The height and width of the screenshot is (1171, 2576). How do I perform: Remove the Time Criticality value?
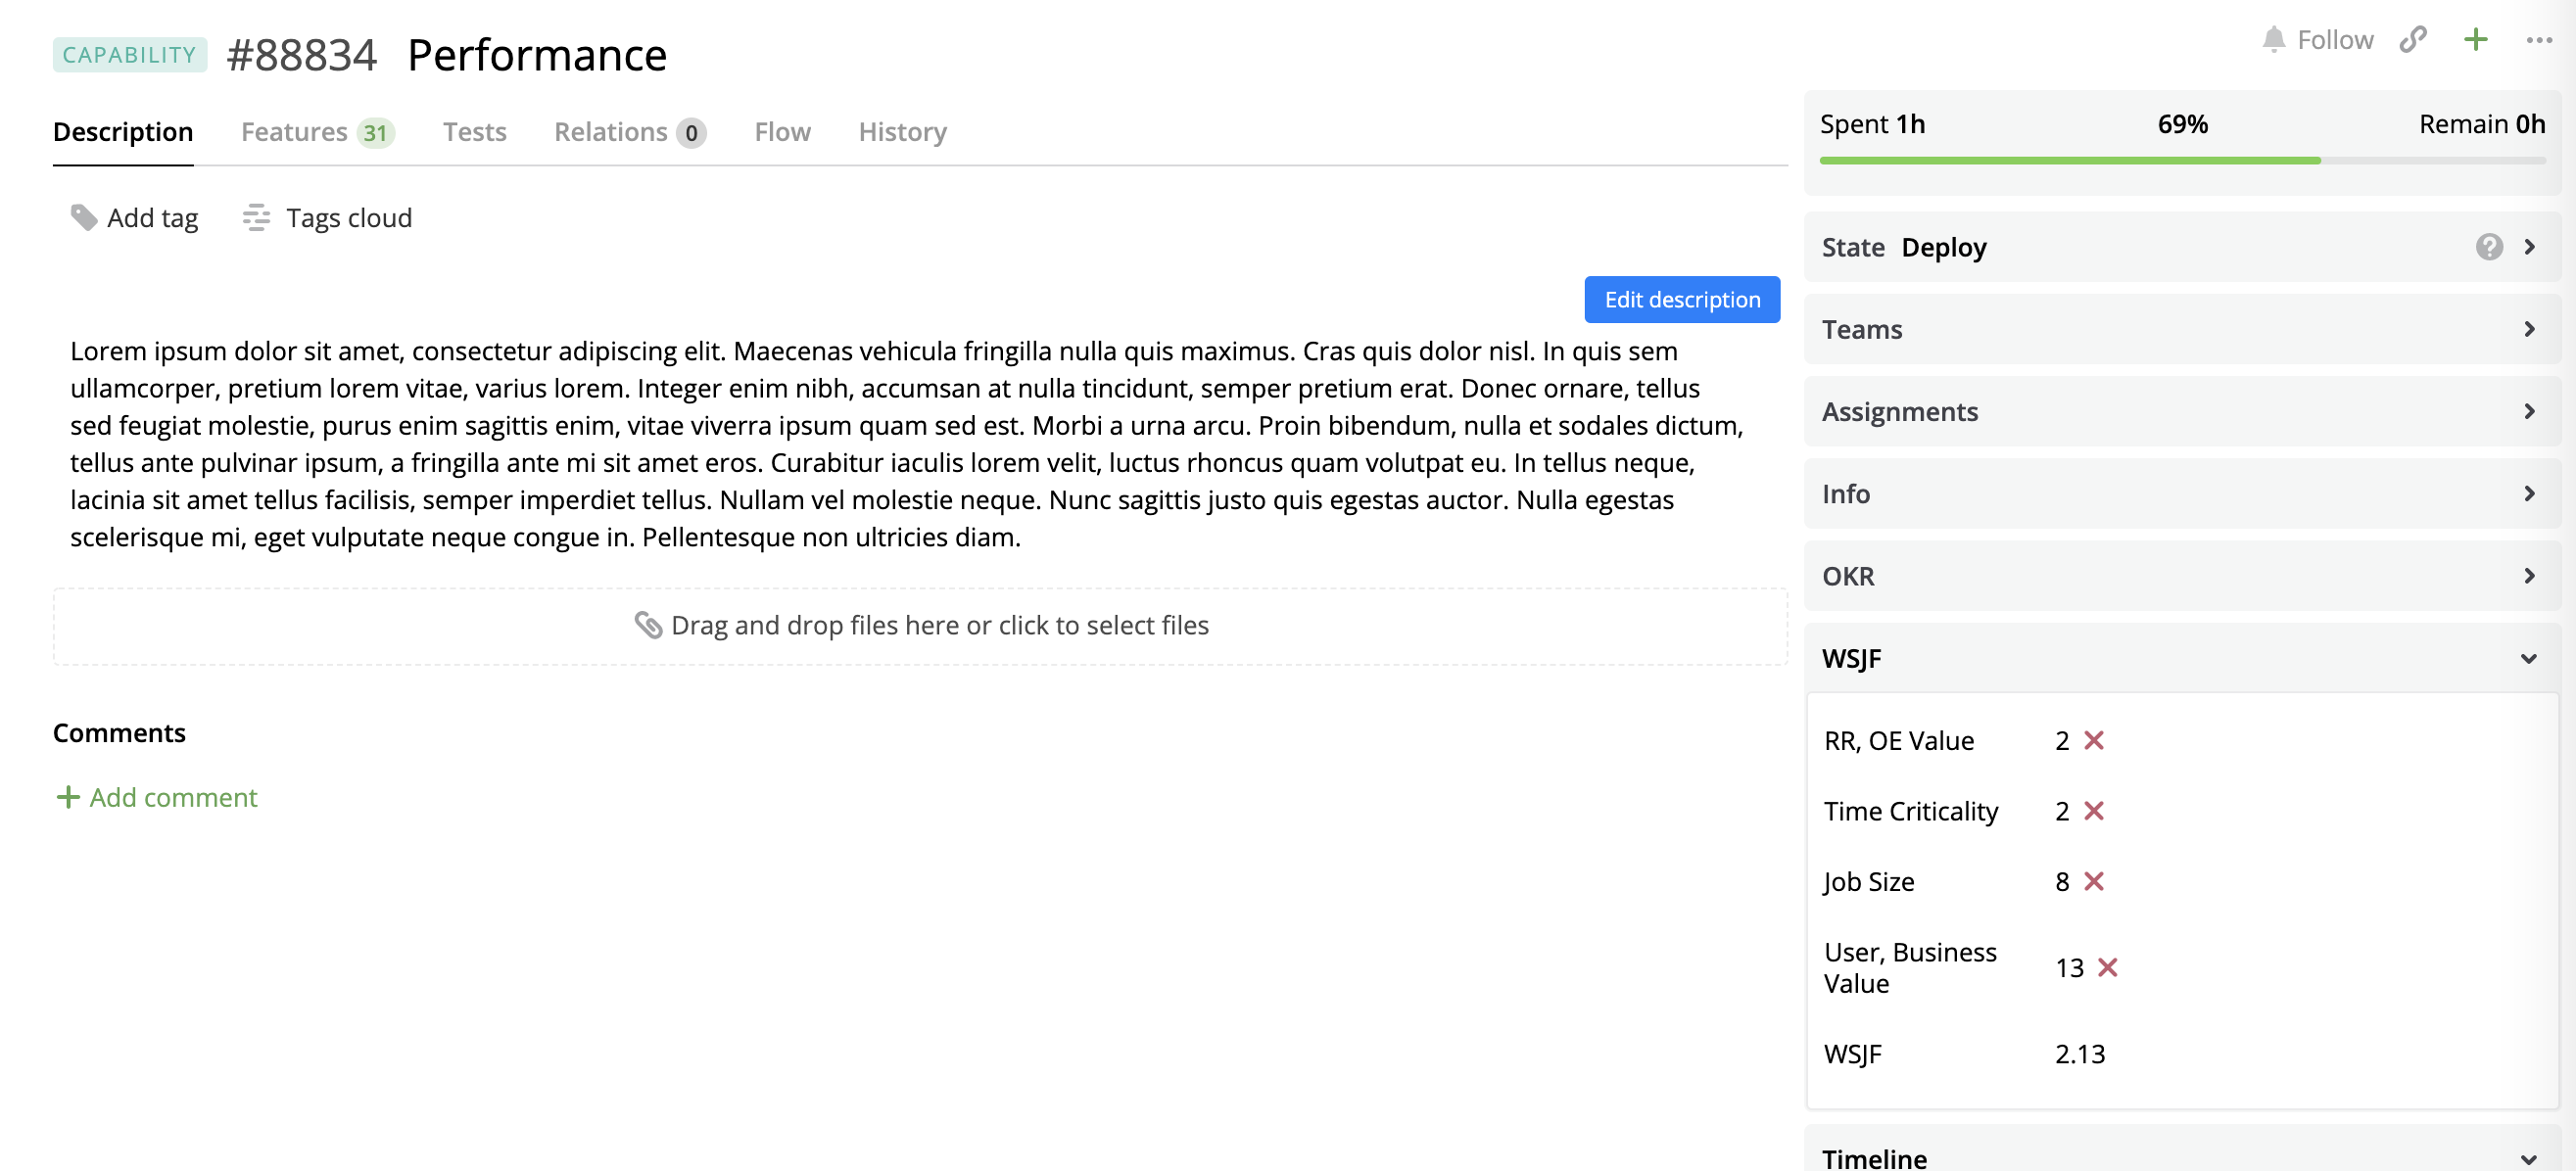[x=2093, y=811]
